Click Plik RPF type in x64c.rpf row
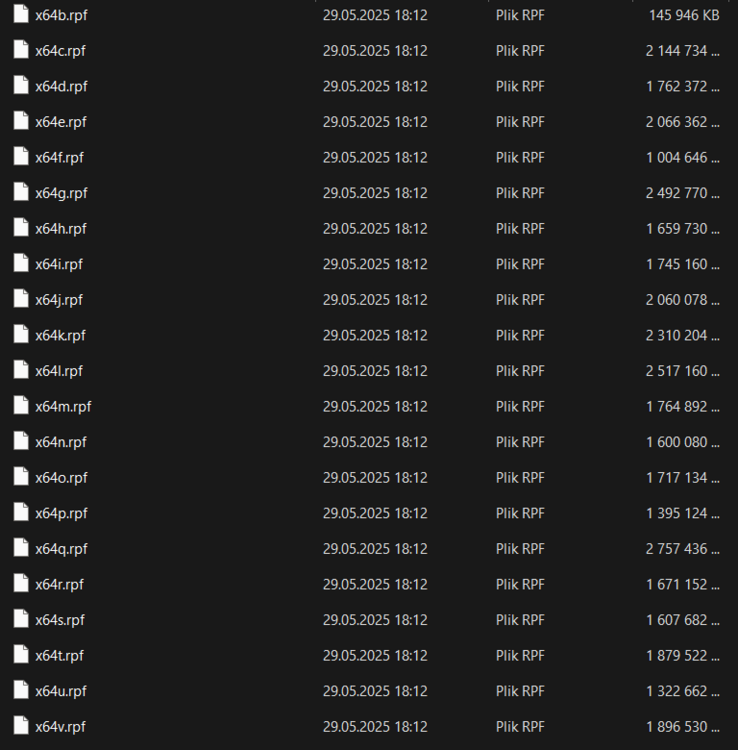738x750 pixels. 520,51
